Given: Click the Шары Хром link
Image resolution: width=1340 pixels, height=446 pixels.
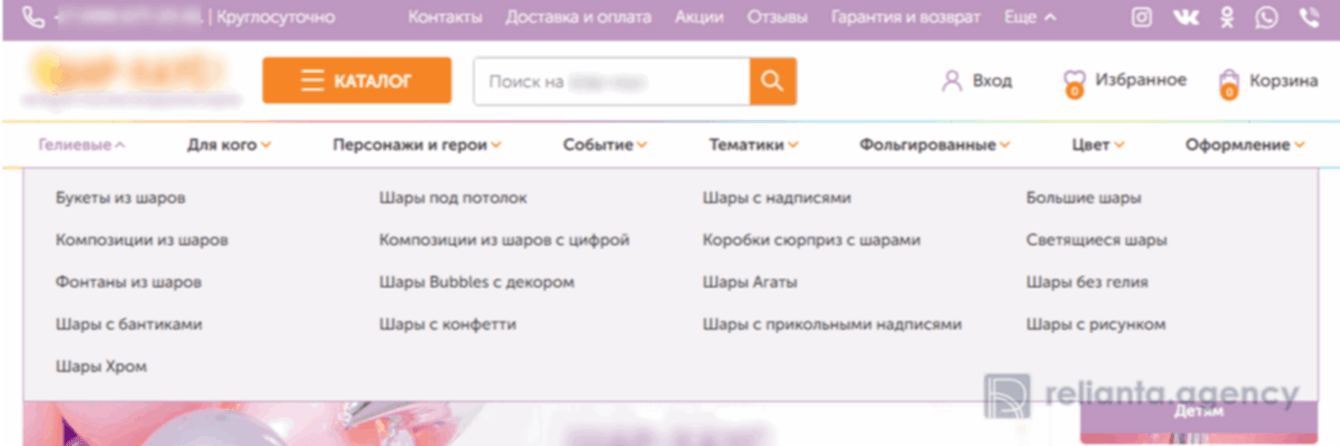Looking at the screenshot, I should (101, 366).
